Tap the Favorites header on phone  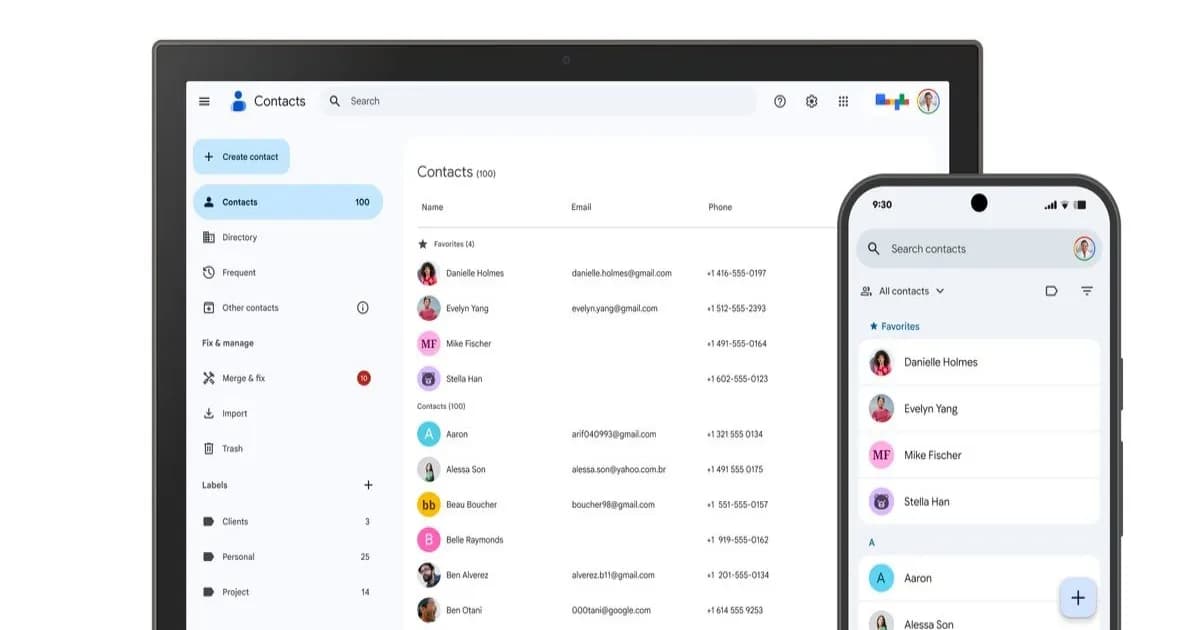[x=894, y=326]
